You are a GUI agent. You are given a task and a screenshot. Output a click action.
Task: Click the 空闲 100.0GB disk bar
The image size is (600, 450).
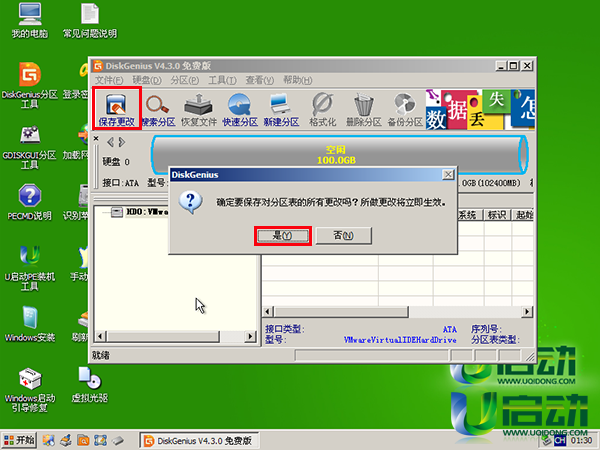(339, 155)
